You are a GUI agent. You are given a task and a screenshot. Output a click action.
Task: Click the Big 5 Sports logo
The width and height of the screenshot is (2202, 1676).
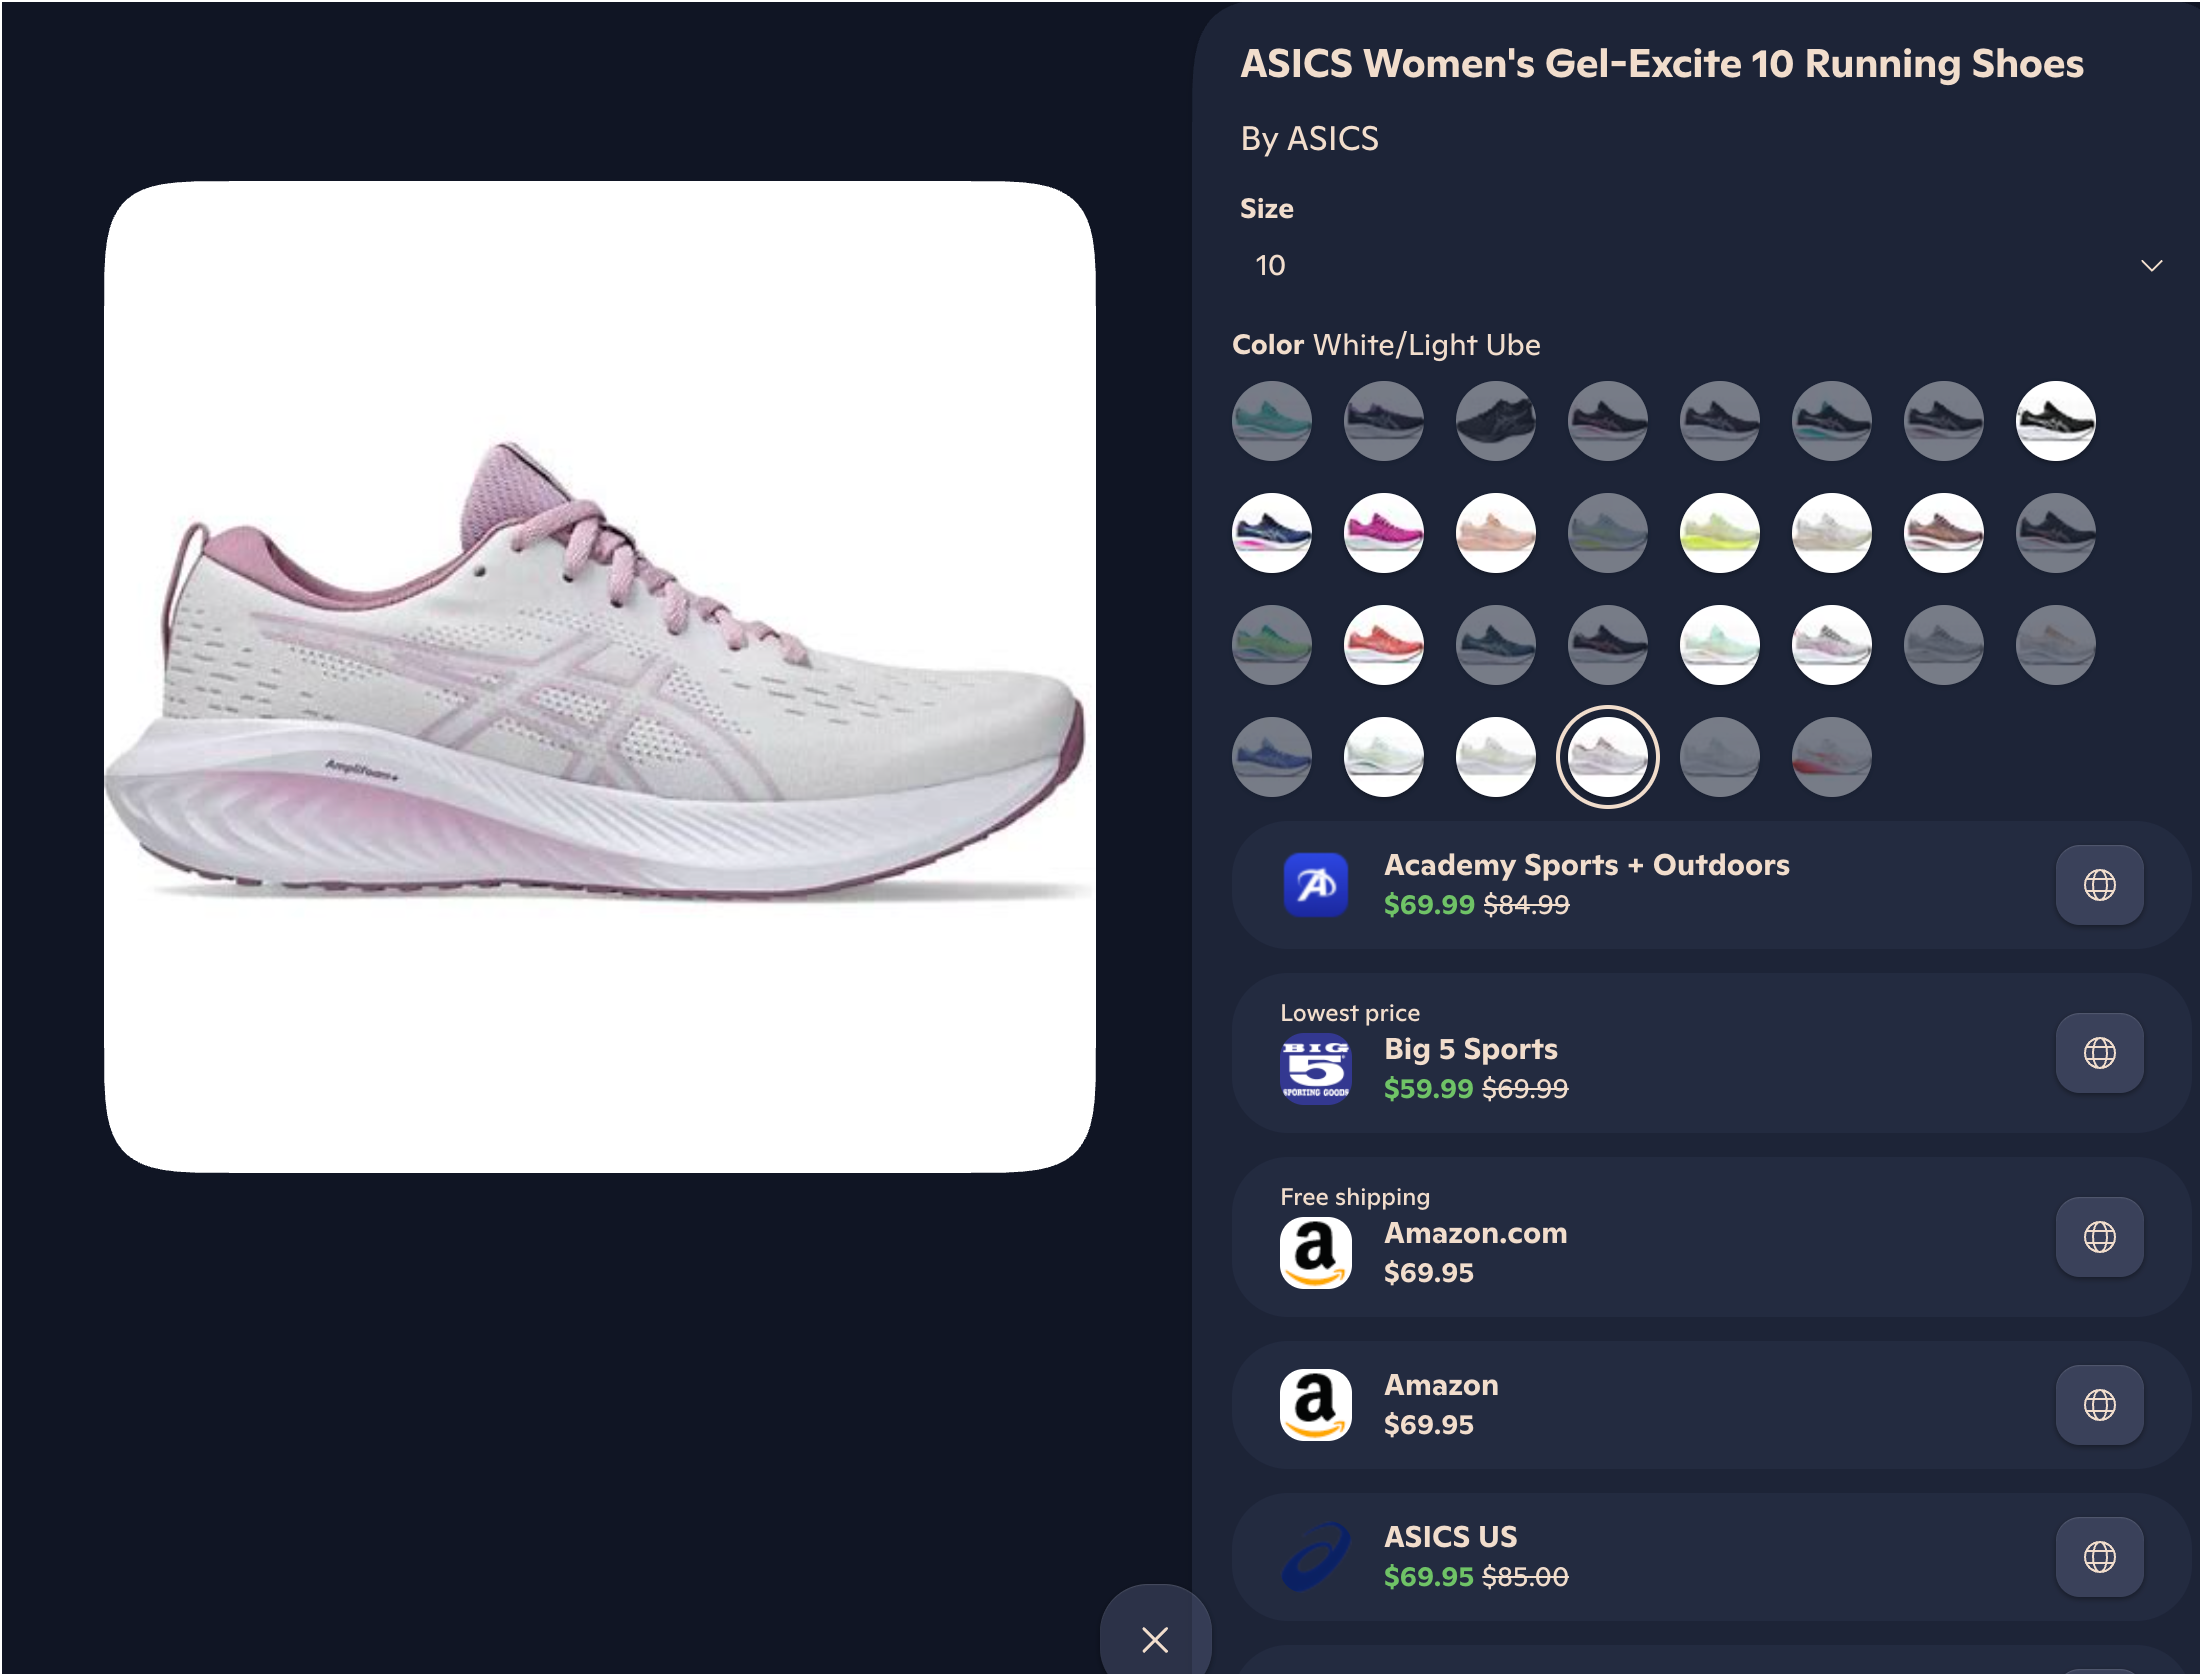point(1315,1069)
